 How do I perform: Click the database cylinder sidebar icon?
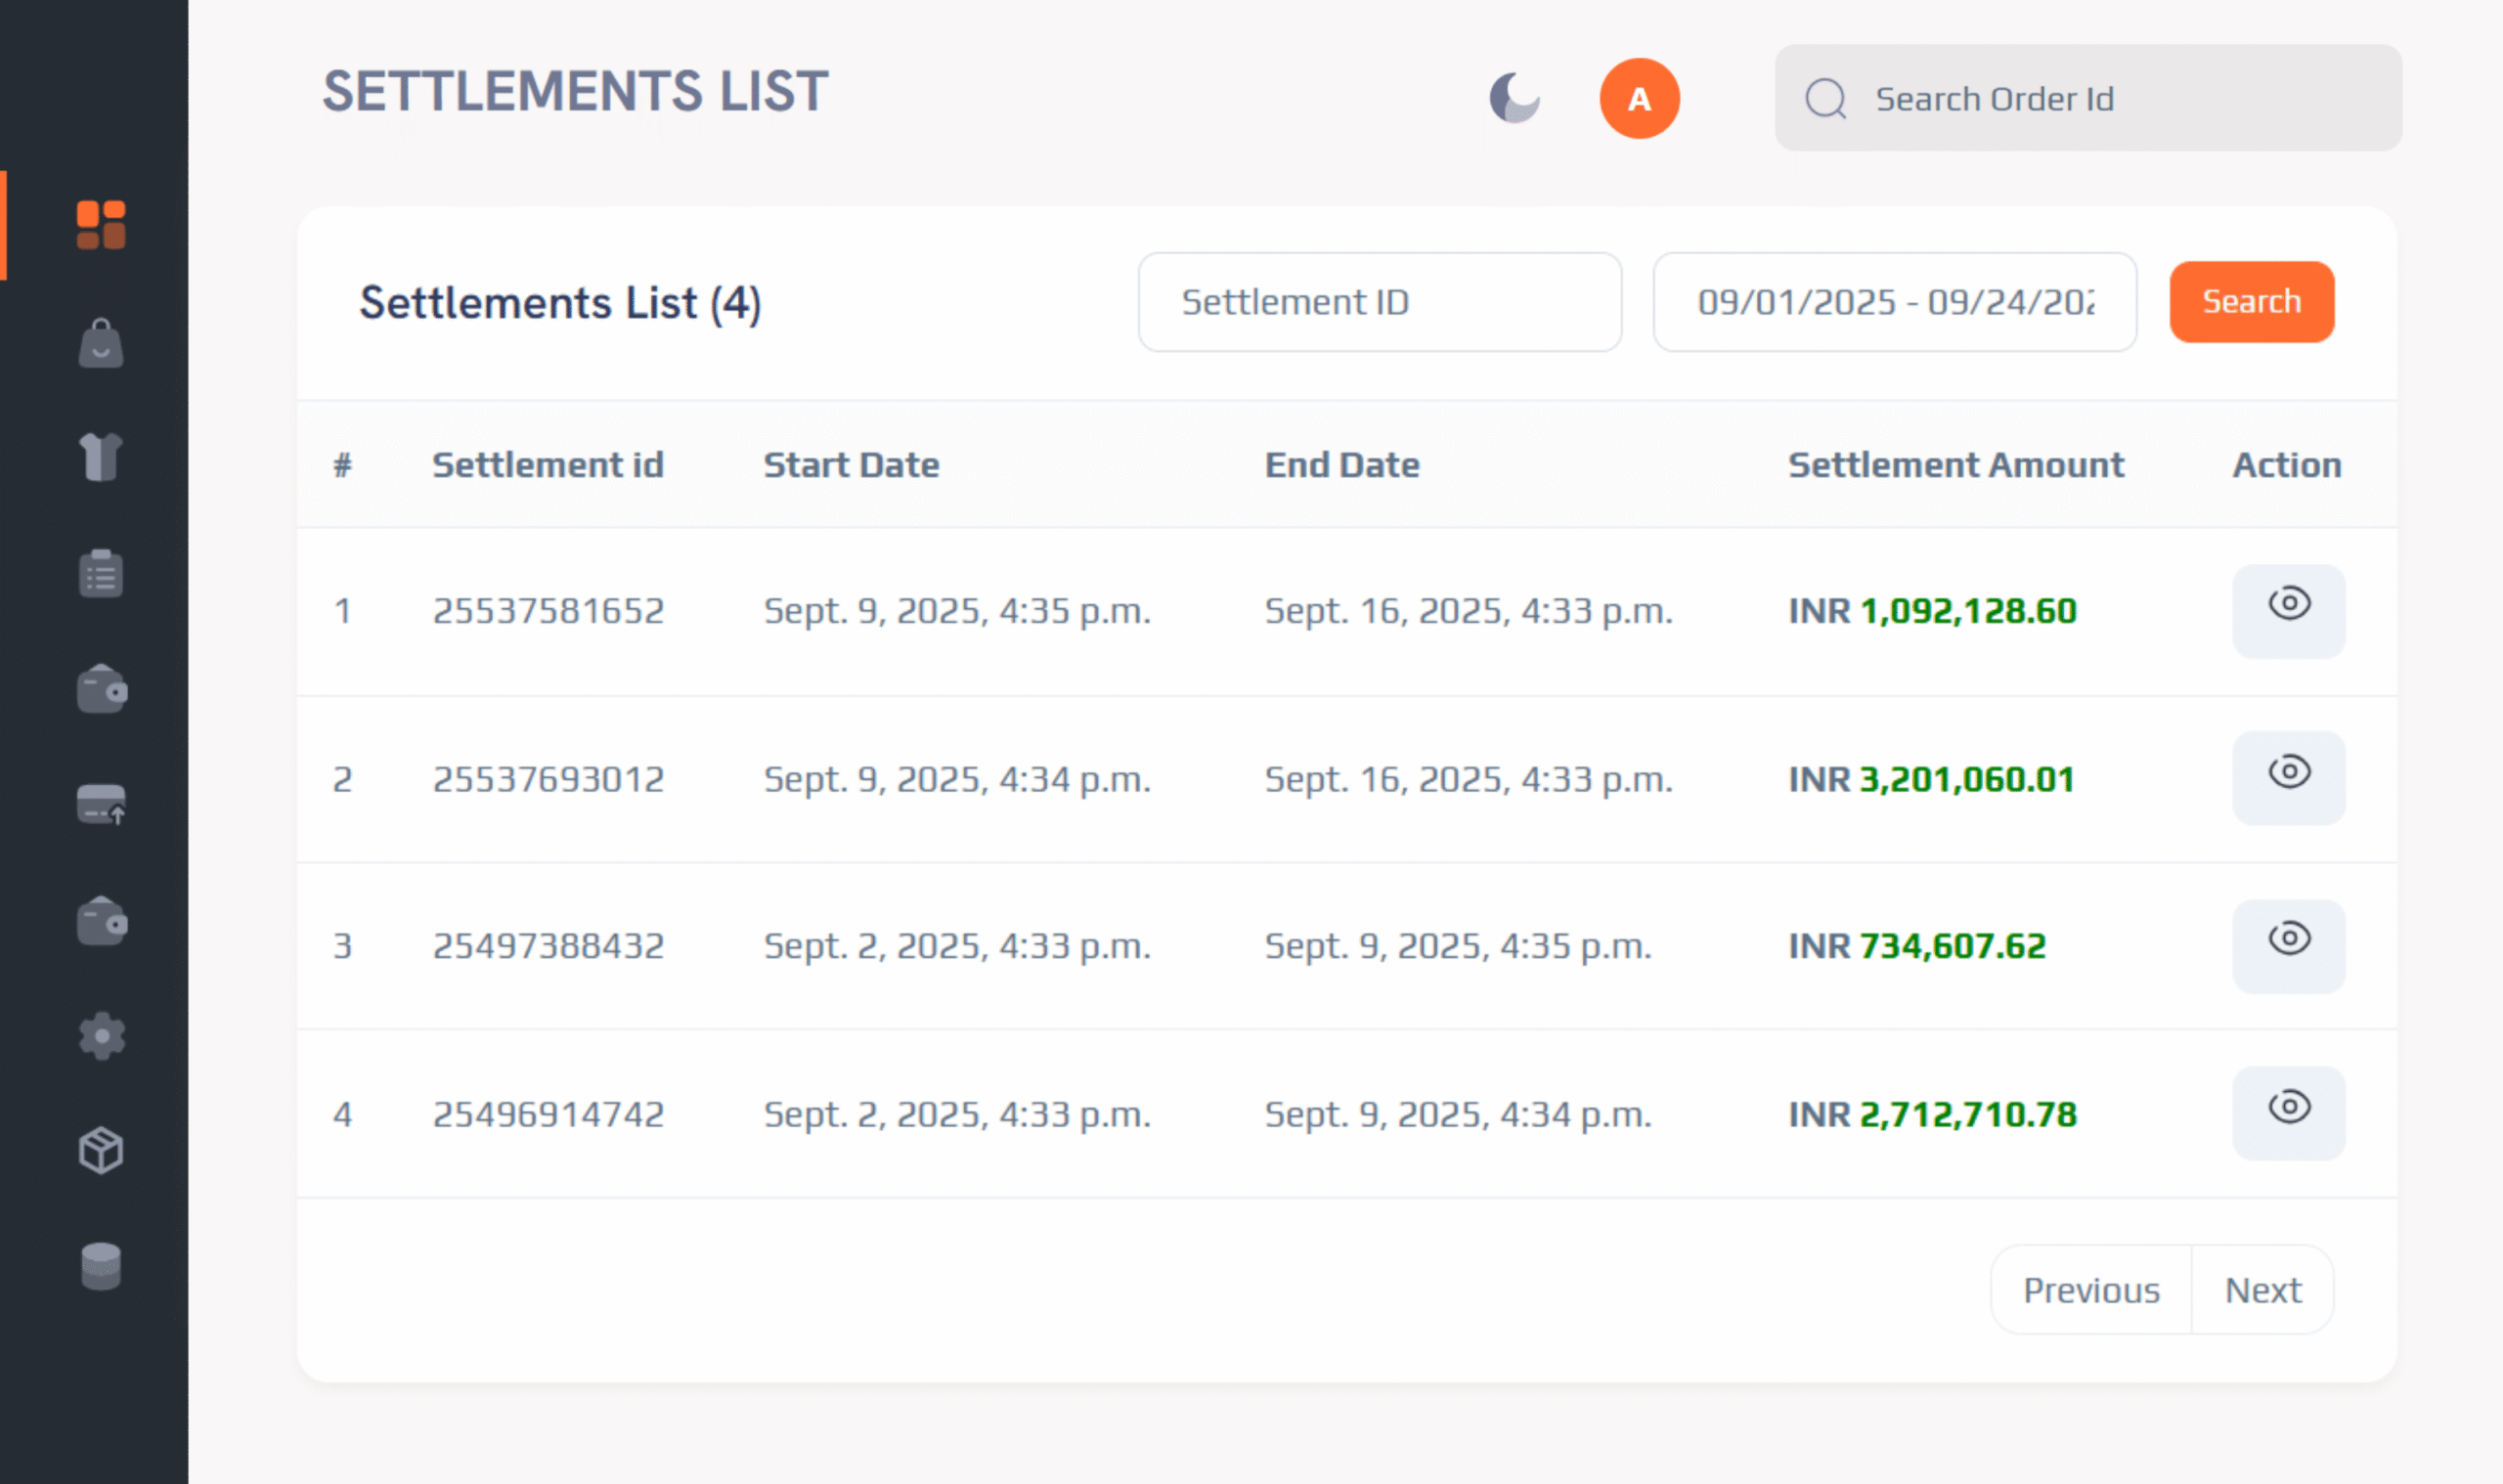[101, 1266]
